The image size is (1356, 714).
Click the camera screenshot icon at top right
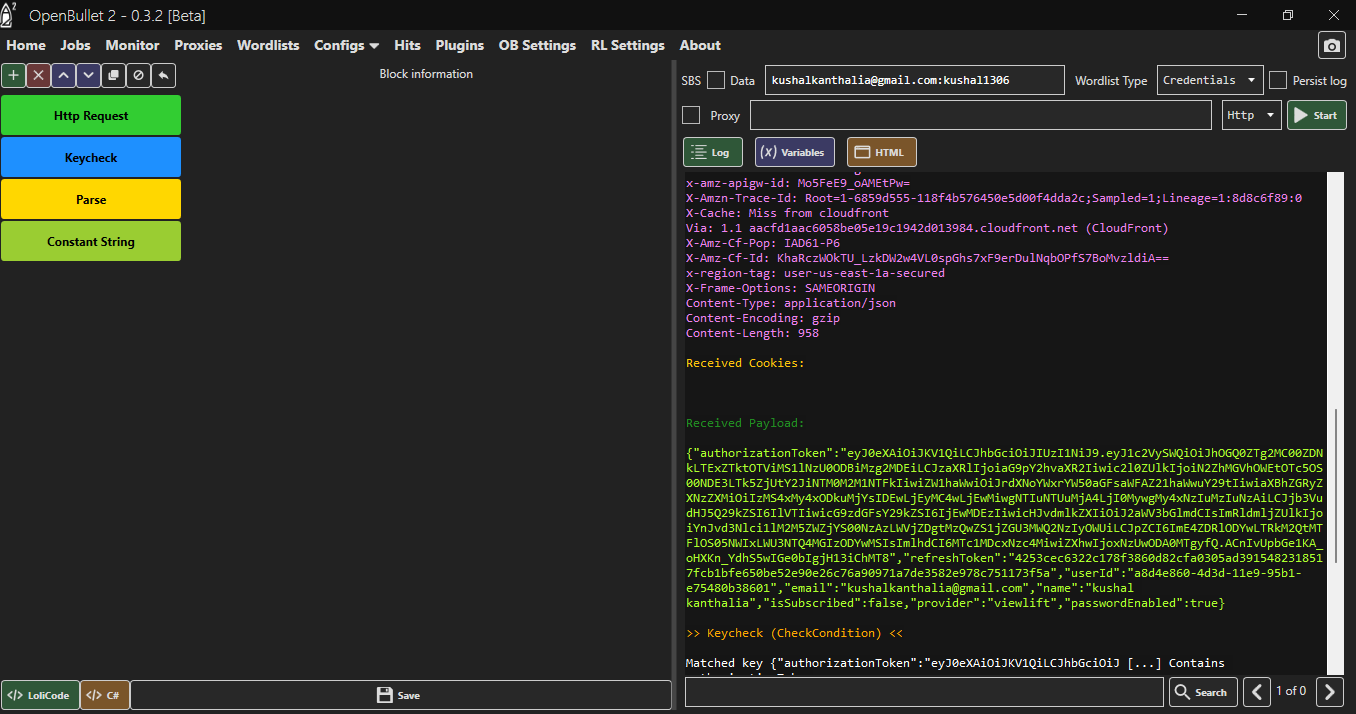1331,46
